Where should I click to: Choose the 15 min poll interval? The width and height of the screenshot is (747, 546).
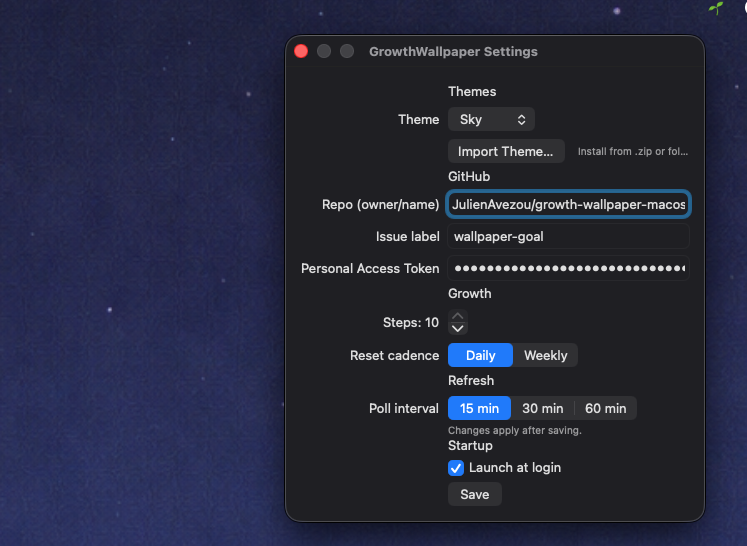pyautogui.click(x=479, y=408)
